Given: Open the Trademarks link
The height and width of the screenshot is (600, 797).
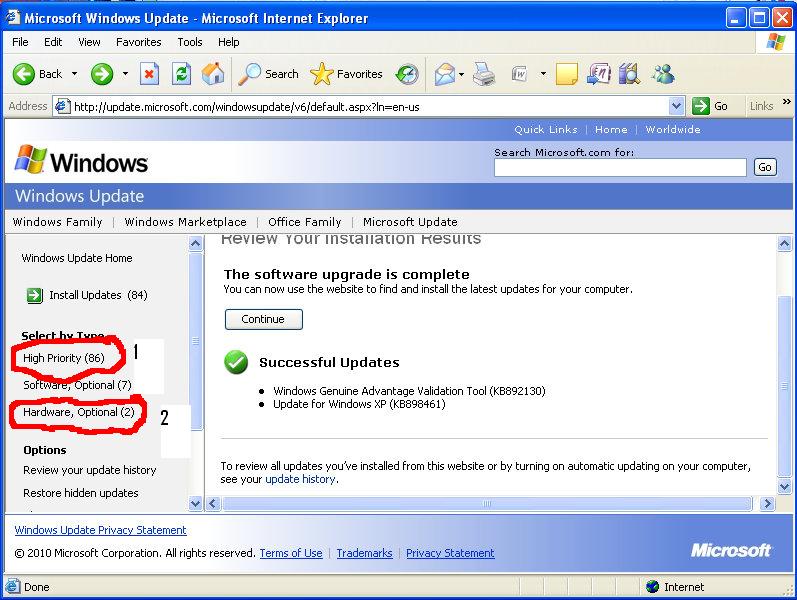Looking at the screenshot, I should 364,553.
